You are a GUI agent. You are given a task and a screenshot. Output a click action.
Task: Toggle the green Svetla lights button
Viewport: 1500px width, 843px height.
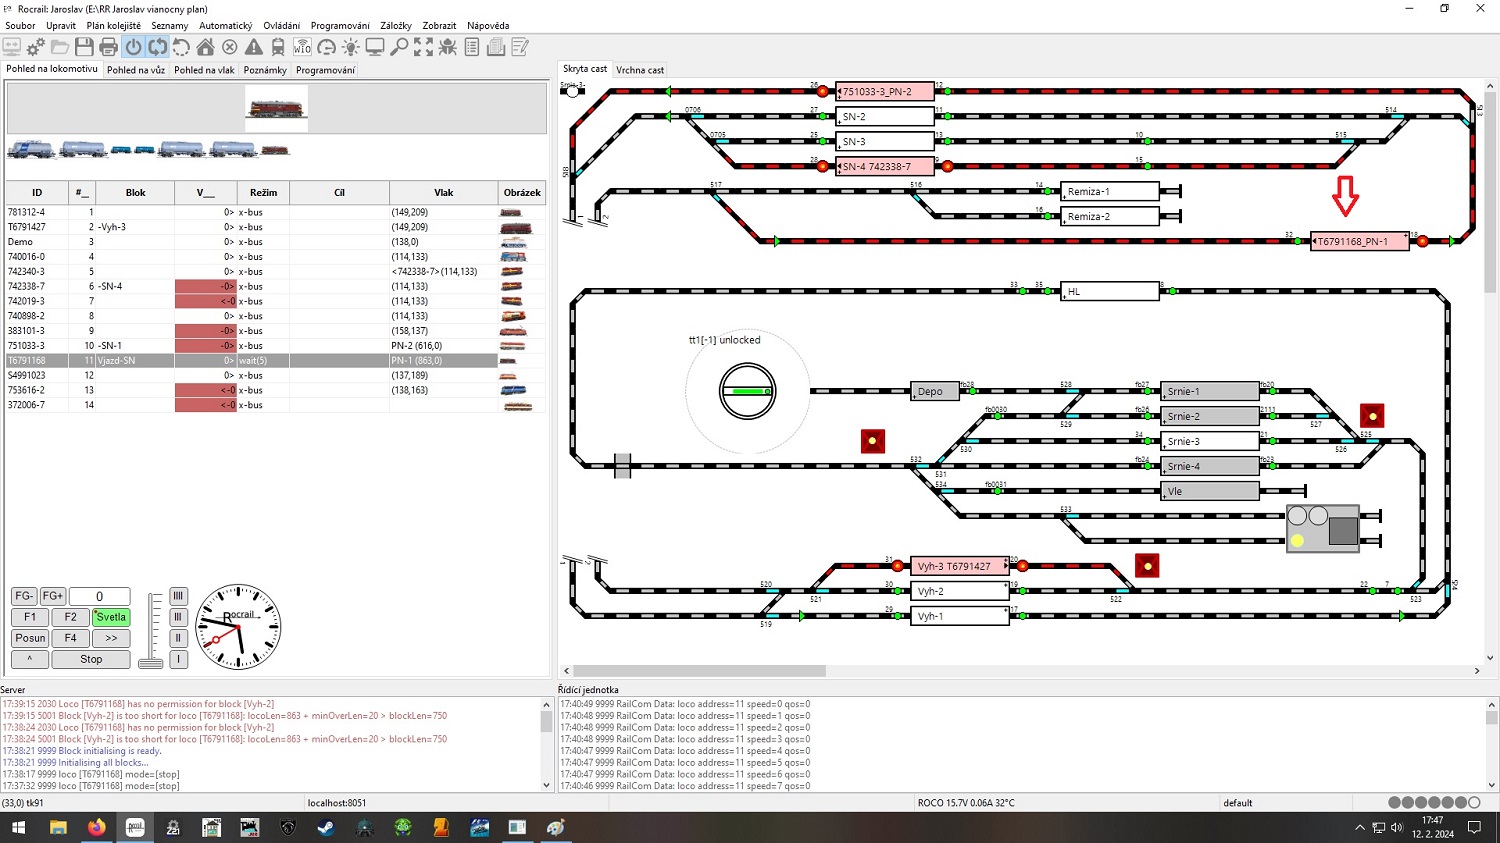point(111,617)
